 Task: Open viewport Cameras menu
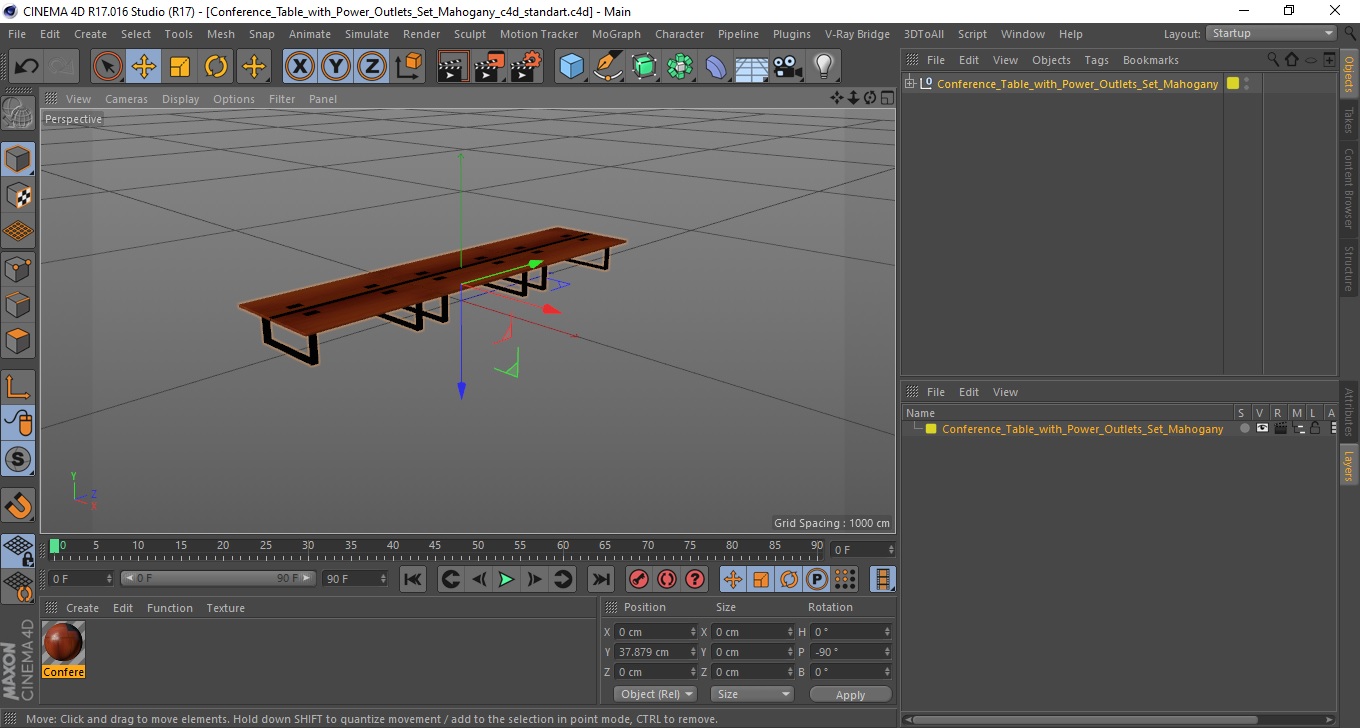pos(126,99)
